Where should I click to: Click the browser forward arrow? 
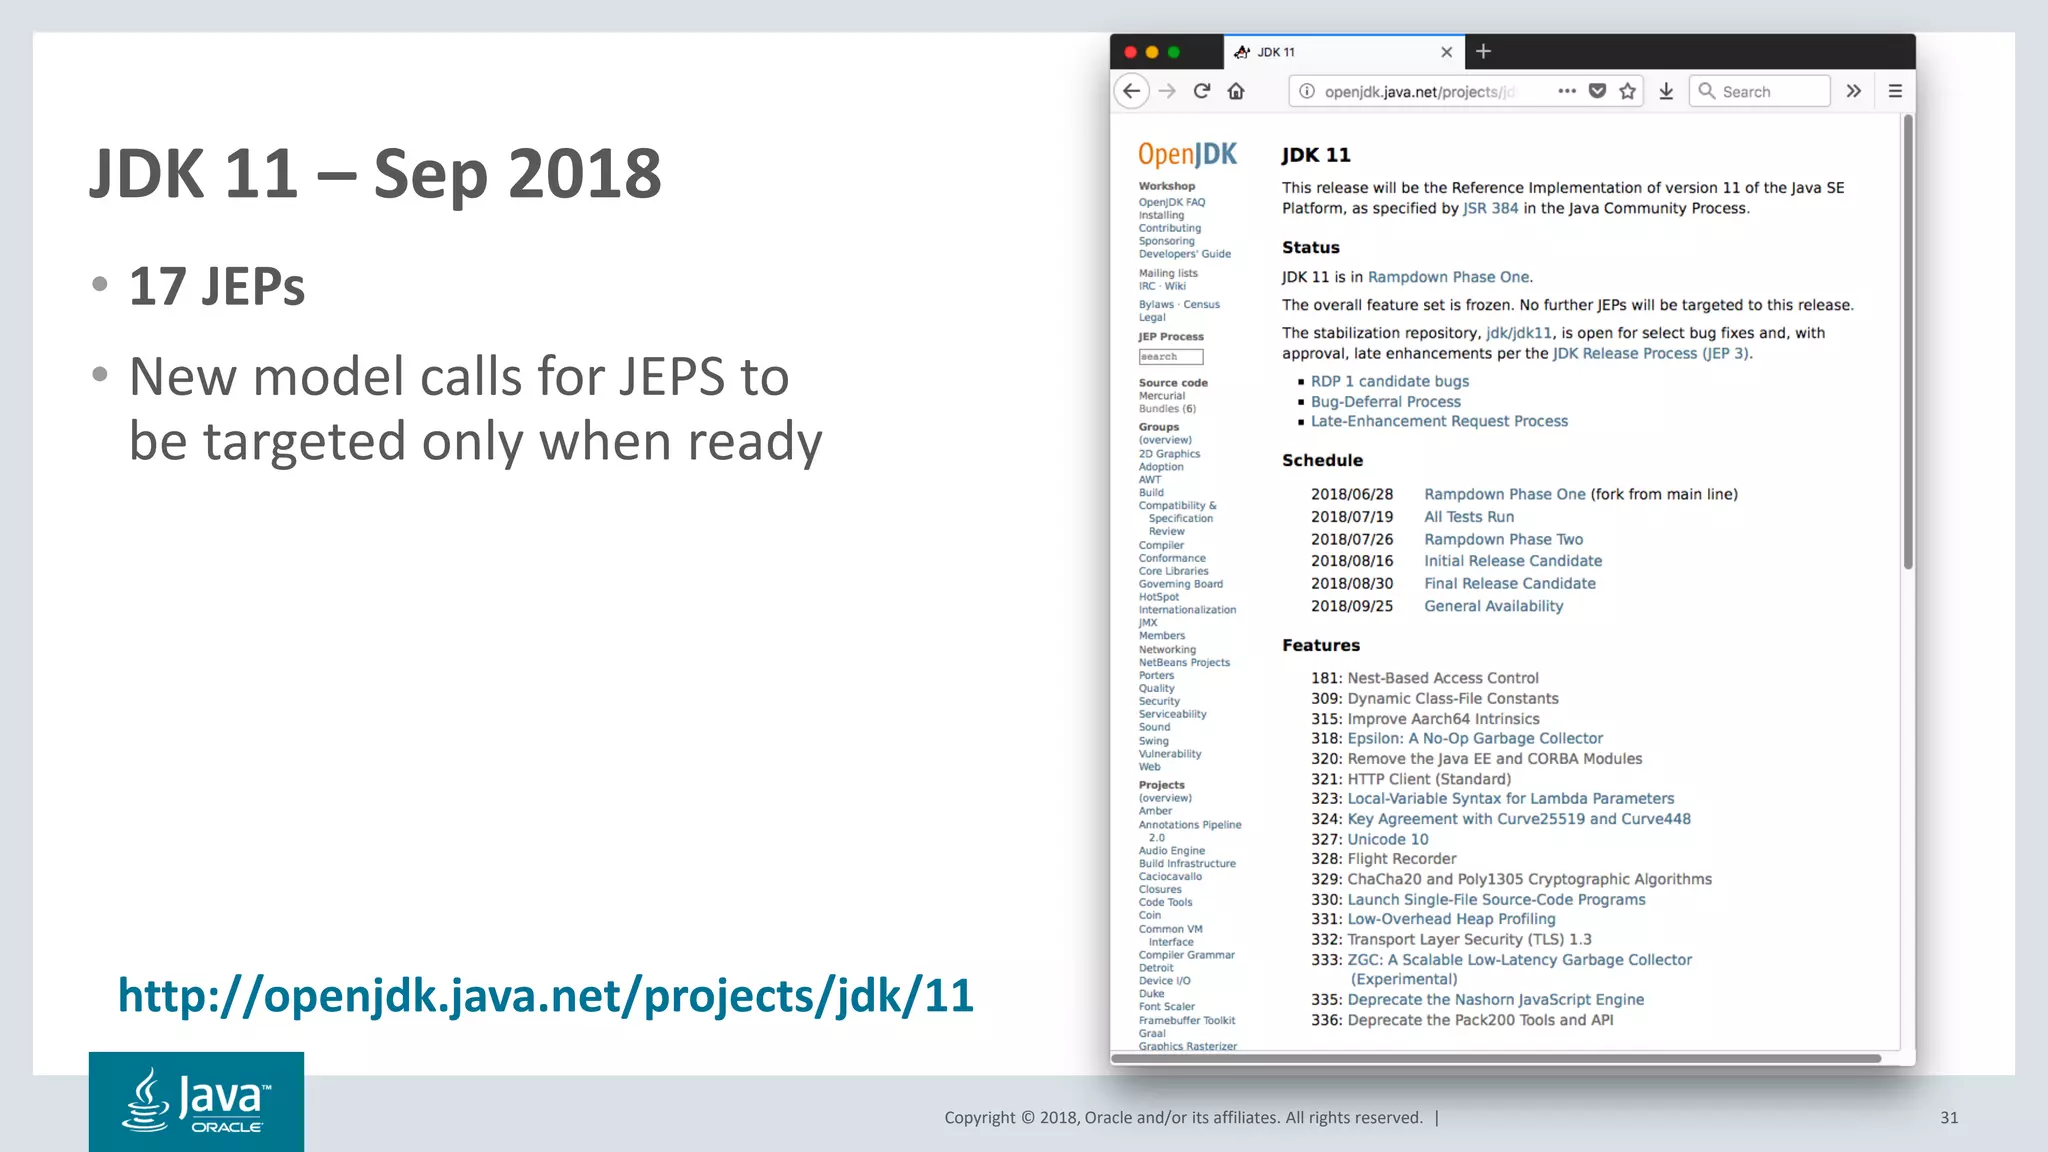1167,91
